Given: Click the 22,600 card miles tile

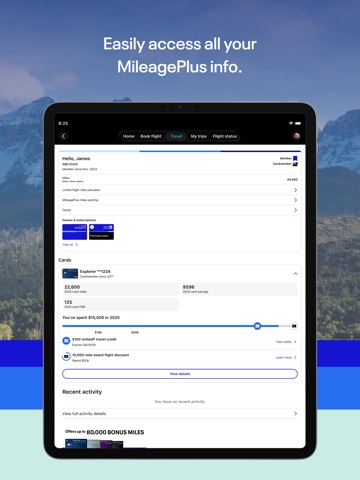Looking at the screenshot, I should coord(120,289).
